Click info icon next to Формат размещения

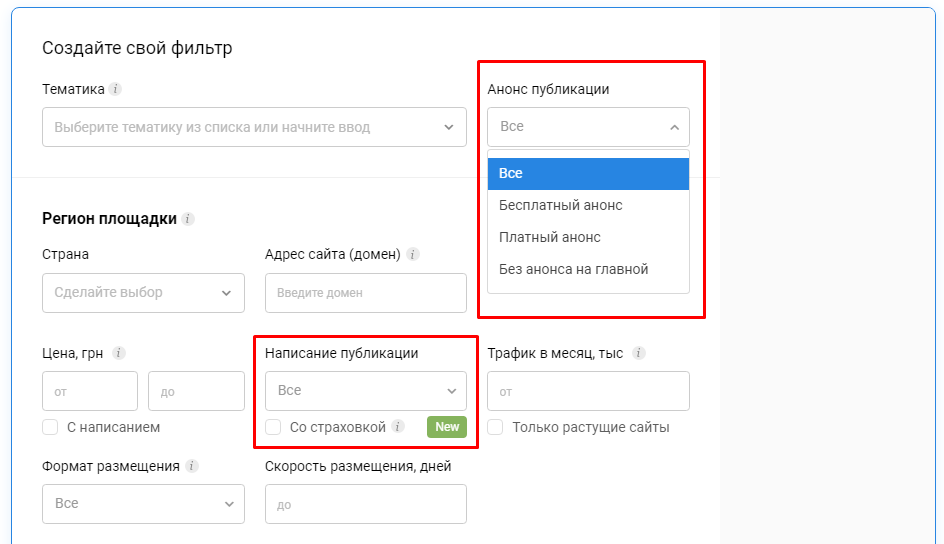[192, 466]
